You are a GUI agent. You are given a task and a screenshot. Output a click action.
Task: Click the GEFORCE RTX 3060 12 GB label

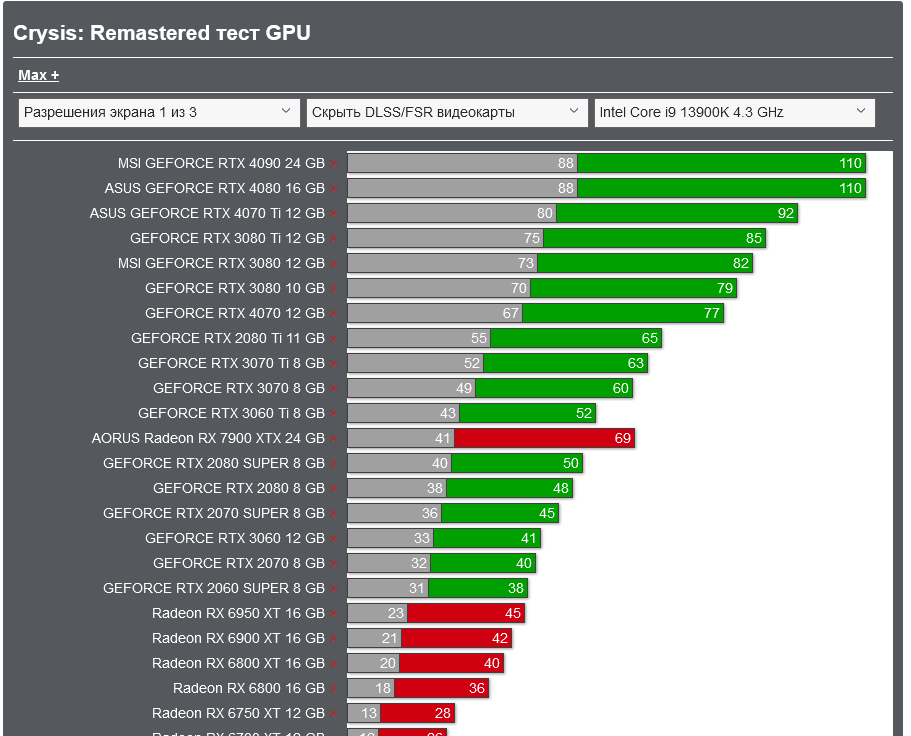pyautogui.click(x=235, y=538)
